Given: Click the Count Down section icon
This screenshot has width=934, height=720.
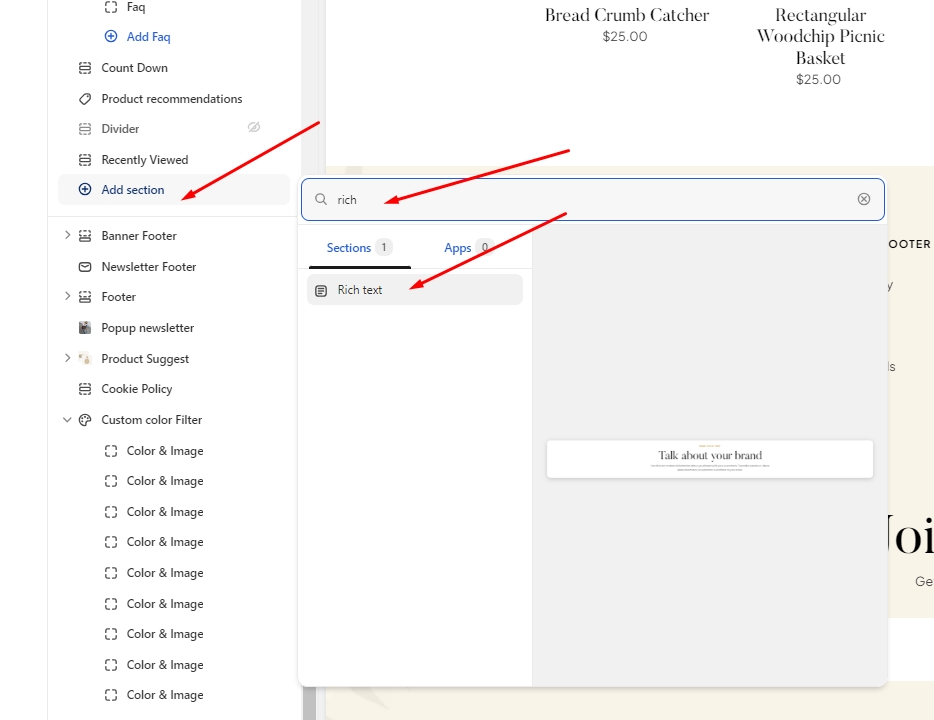Looking at the screenshot, I should coord(85,68).
